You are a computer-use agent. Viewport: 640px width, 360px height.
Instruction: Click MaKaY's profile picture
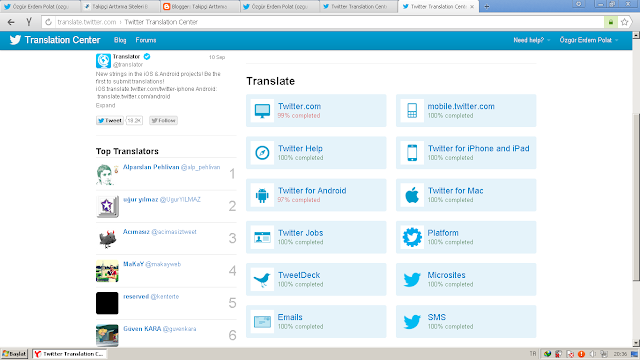(107, 271)
